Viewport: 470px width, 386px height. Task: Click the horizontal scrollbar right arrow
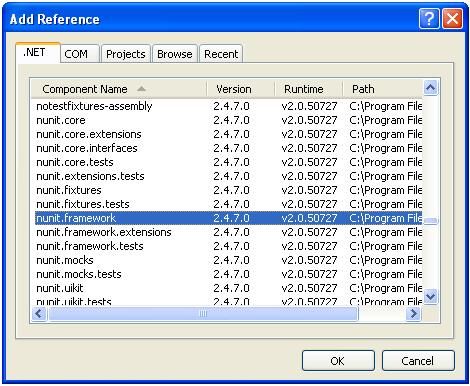click(413, 313)
